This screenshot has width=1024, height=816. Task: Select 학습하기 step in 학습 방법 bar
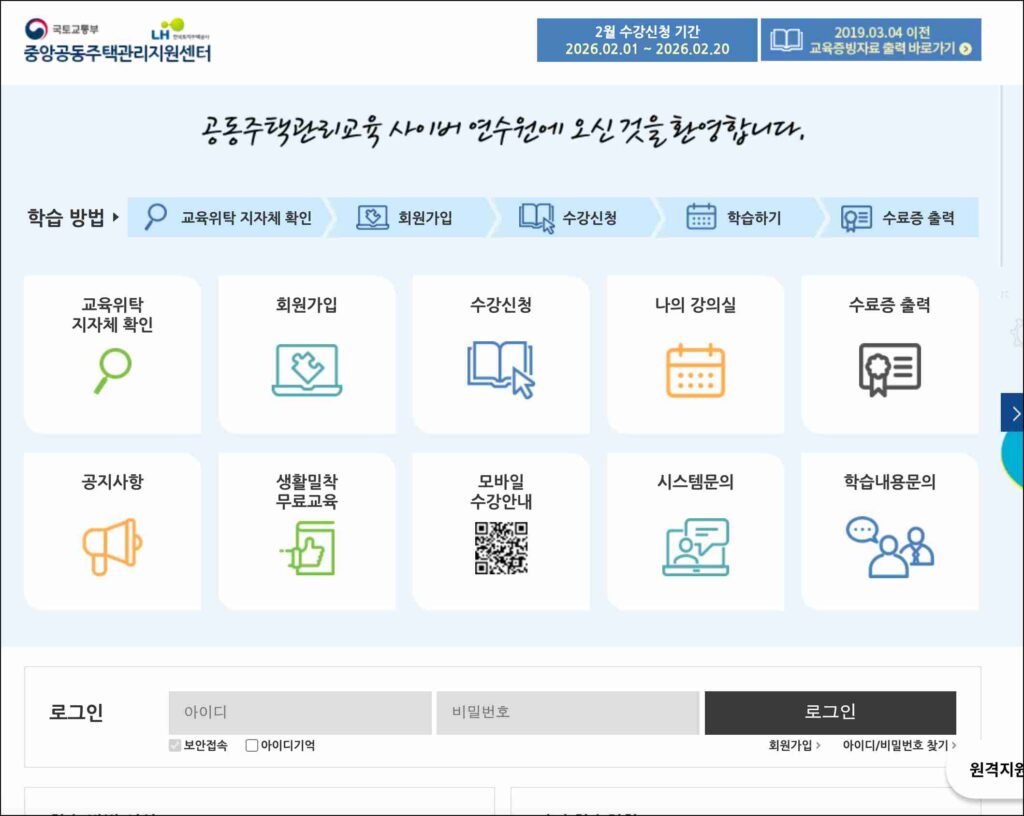click(x=732, y=217)
